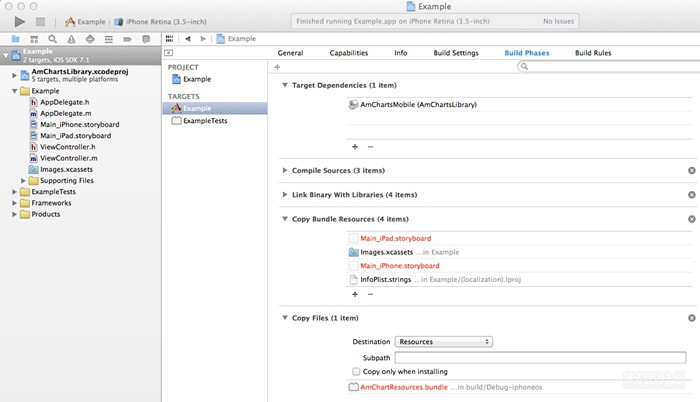
Task: Open the Find navigator magnifier
Action: 53,39
